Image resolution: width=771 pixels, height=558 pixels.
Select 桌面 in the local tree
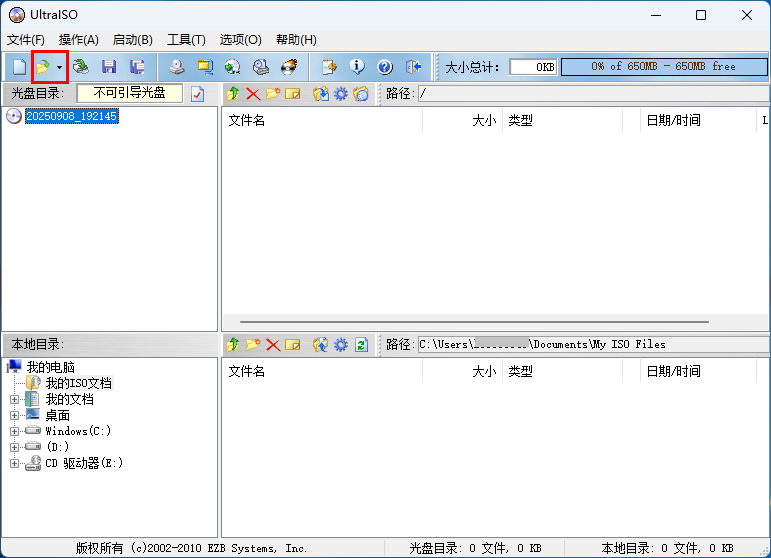point(58,415)
